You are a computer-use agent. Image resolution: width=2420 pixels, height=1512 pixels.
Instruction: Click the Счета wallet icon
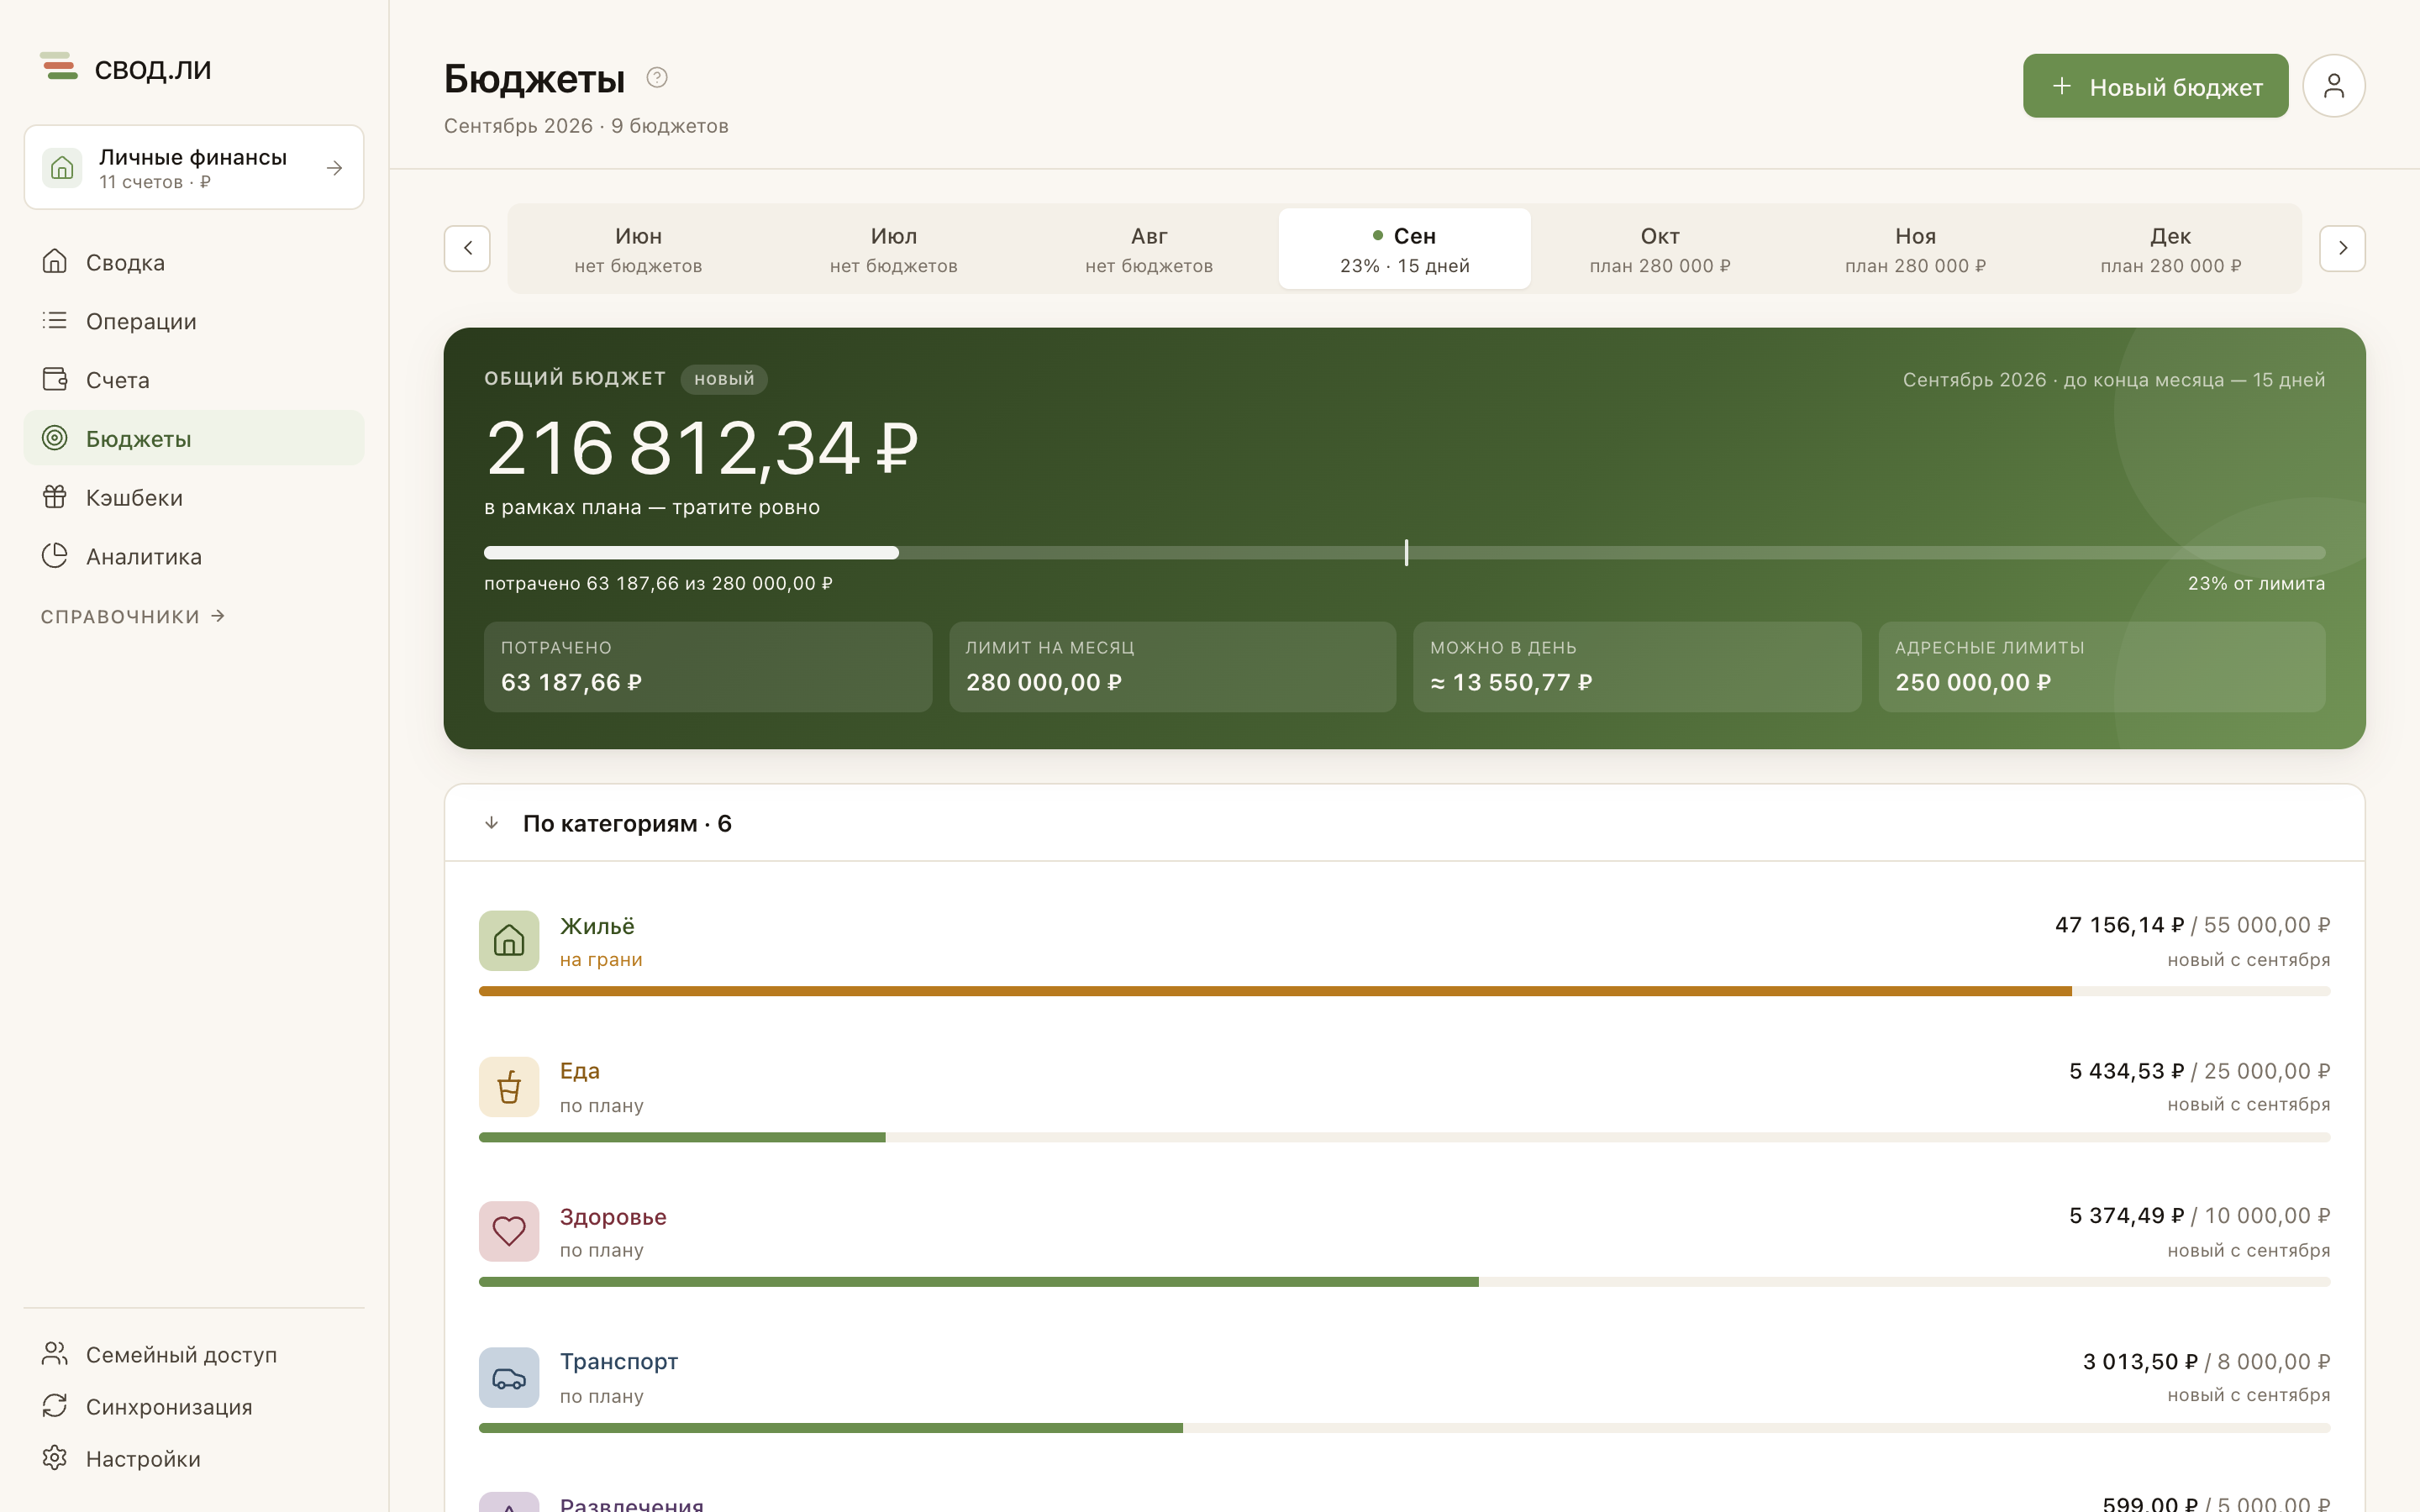click(x=55, y=380)
